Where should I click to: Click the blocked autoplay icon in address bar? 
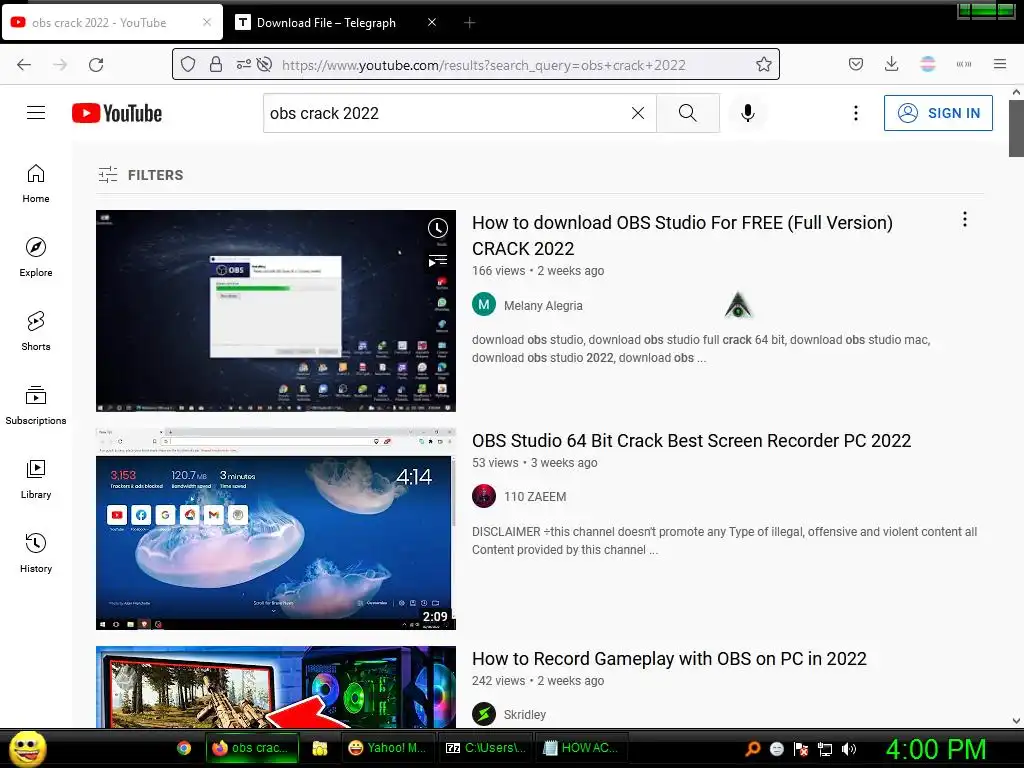click(x=264, y=64)
